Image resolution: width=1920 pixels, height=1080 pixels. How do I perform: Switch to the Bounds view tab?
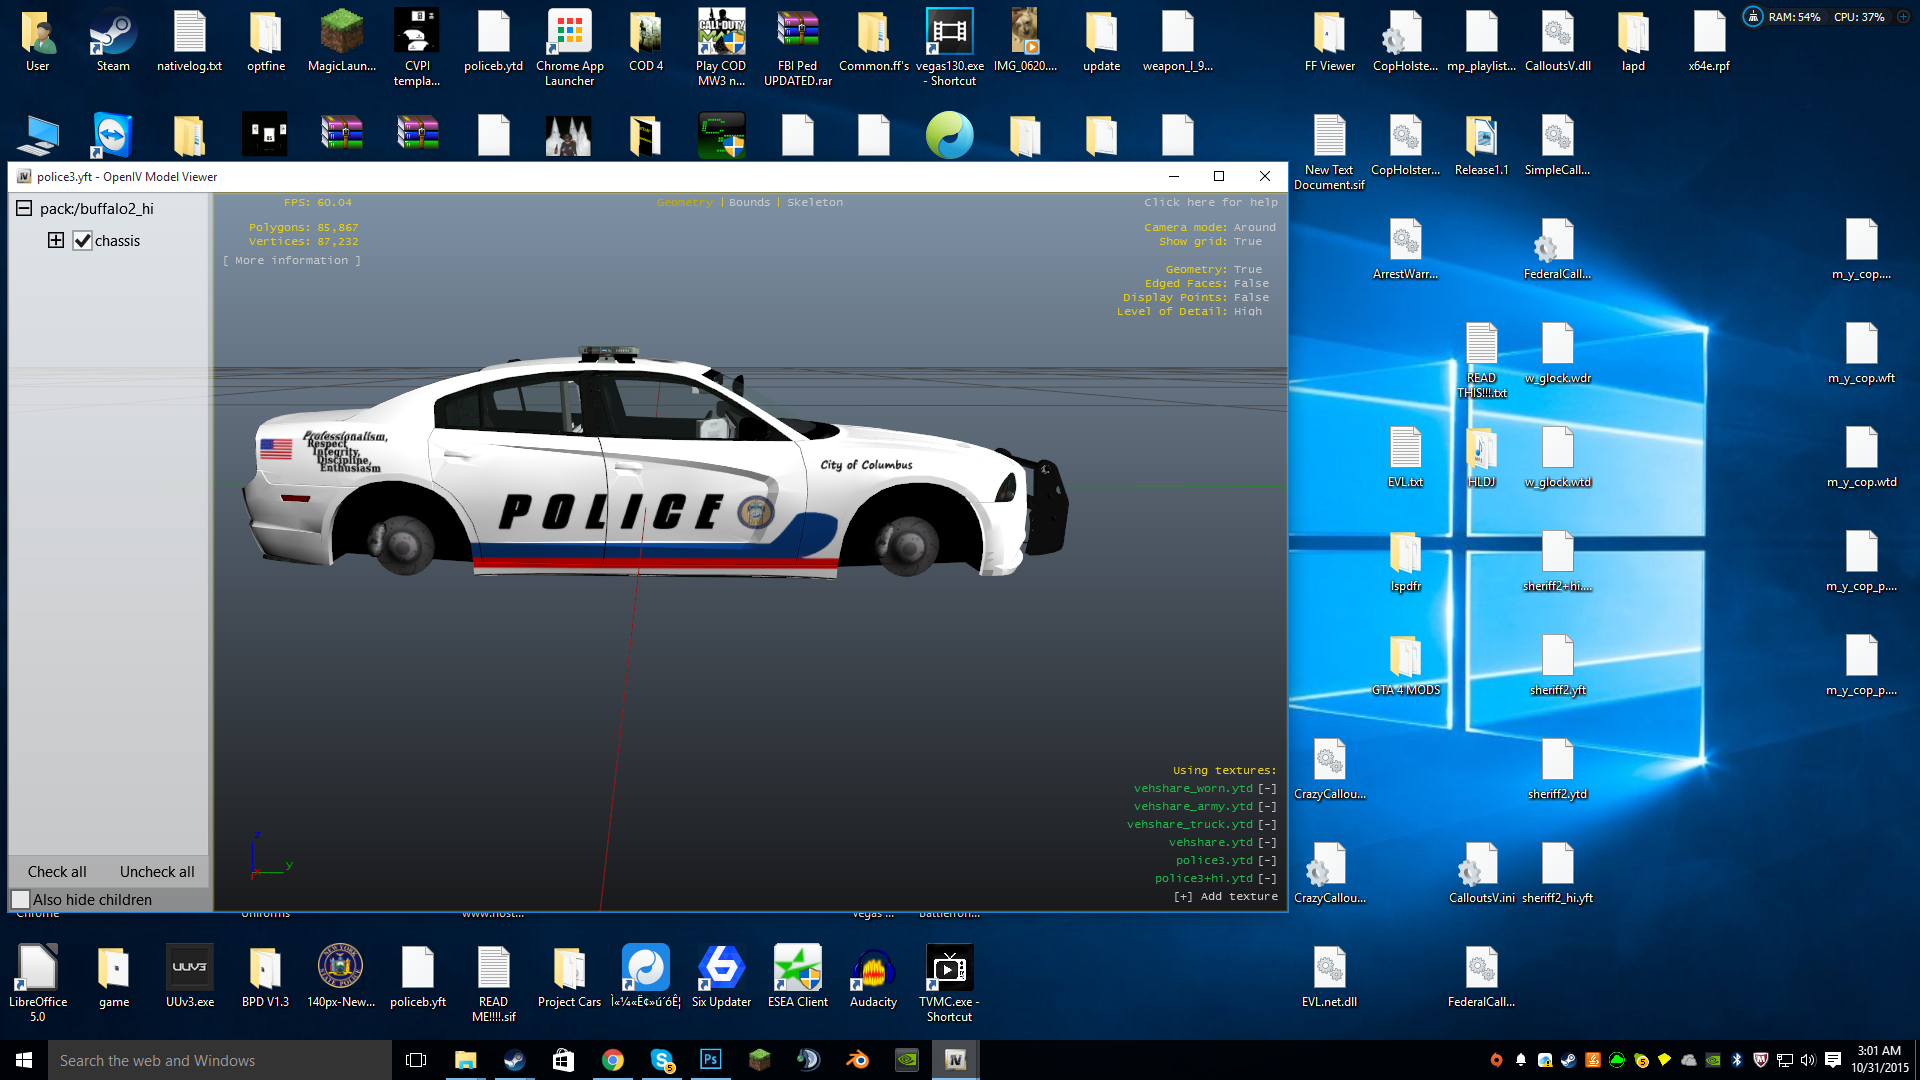(x=749, y=202)
